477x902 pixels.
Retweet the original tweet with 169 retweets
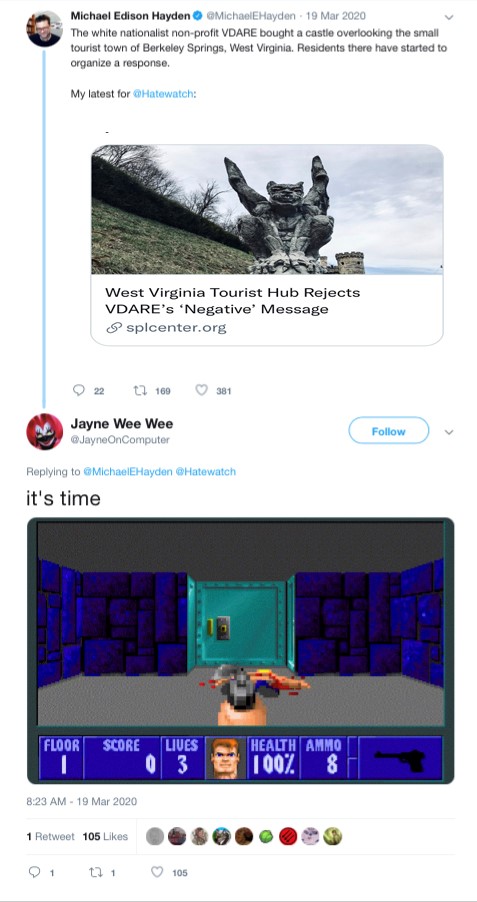[x=139, y=390]
